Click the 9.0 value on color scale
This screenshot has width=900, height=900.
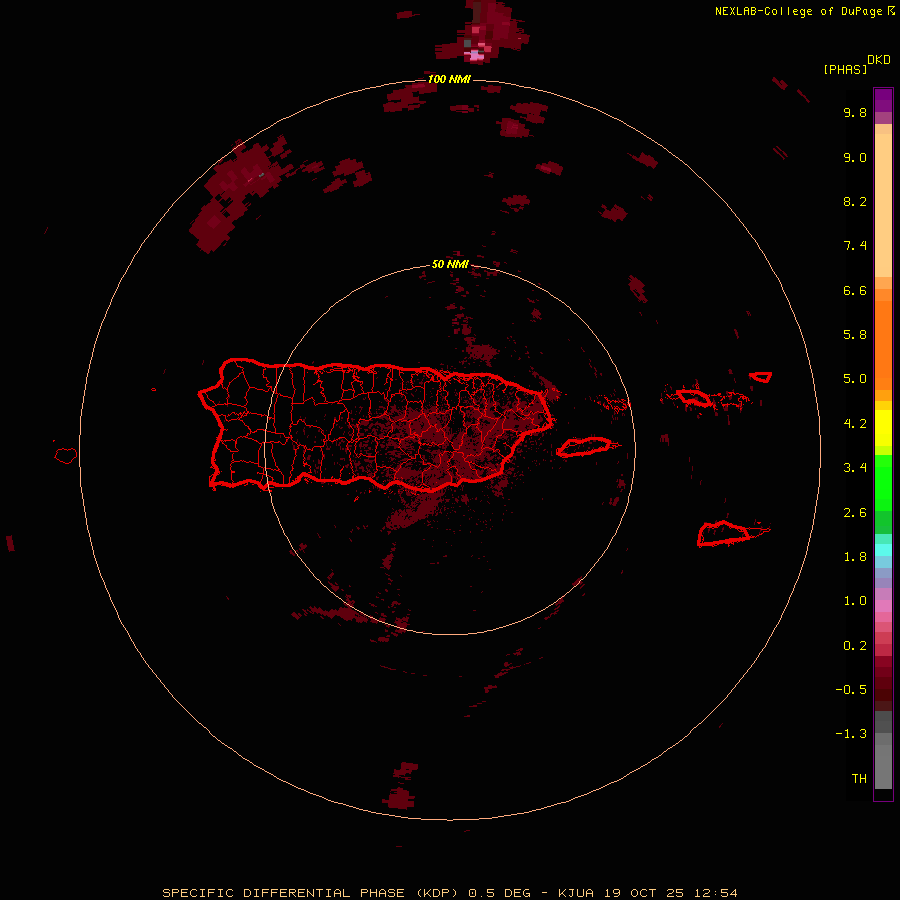point(855,157)
